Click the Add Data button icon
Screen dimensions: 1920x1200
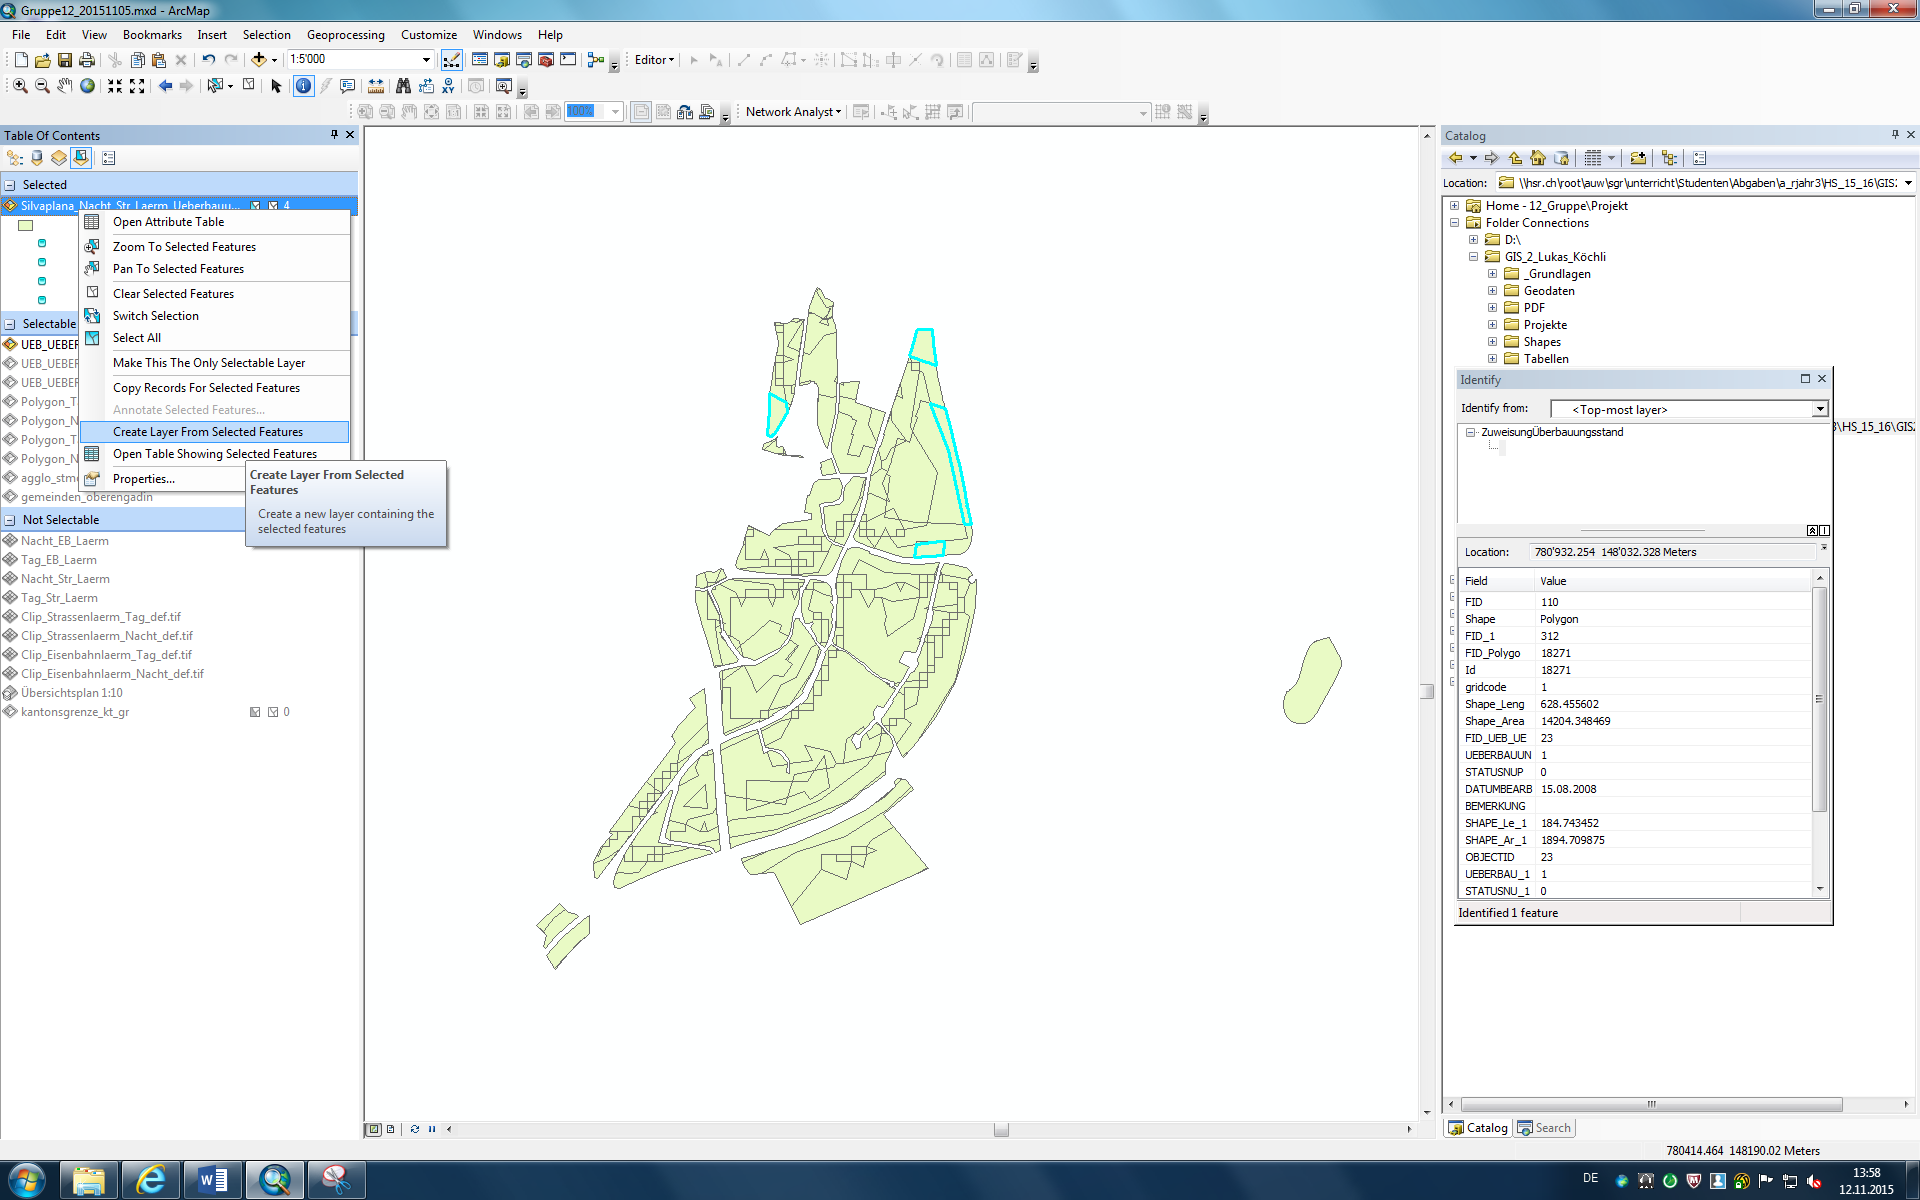258,60
